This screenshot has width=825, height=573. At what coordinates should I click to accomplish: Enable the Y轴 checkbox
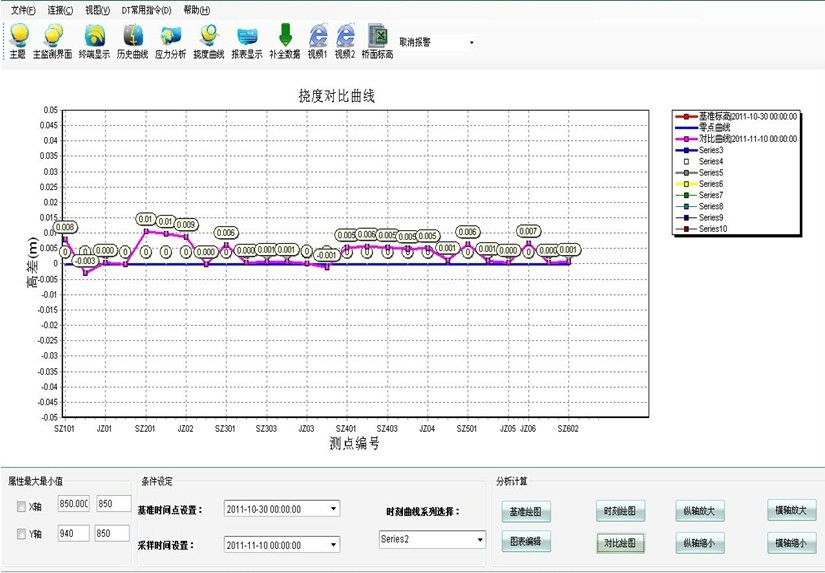click(22, 534)
